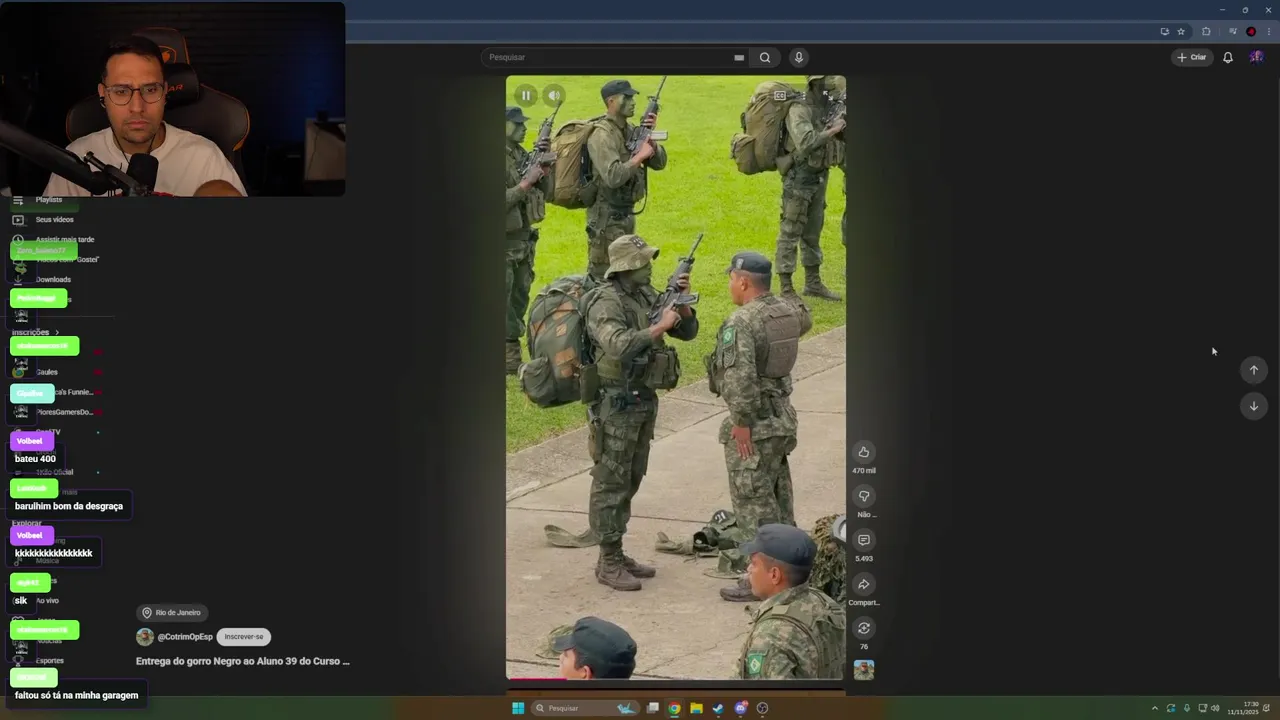Open Chrome extensions puzzle icon
This screenshot has width=1280, height=720.
tap(1206, 31)
